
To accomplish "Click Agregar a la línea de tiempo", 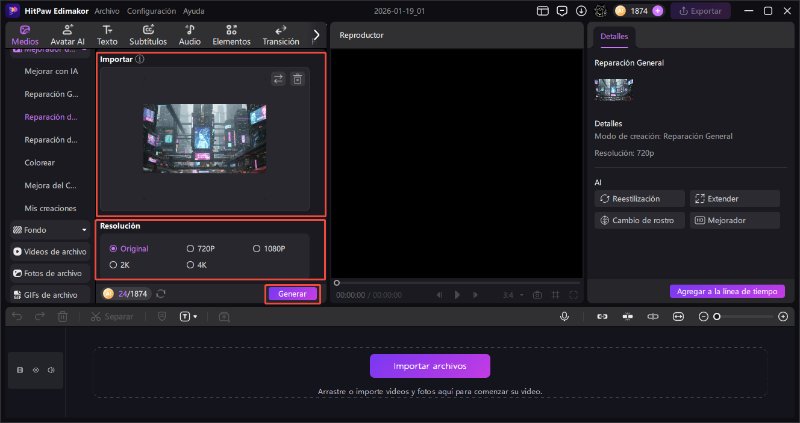I will click(x=727, y=291).
